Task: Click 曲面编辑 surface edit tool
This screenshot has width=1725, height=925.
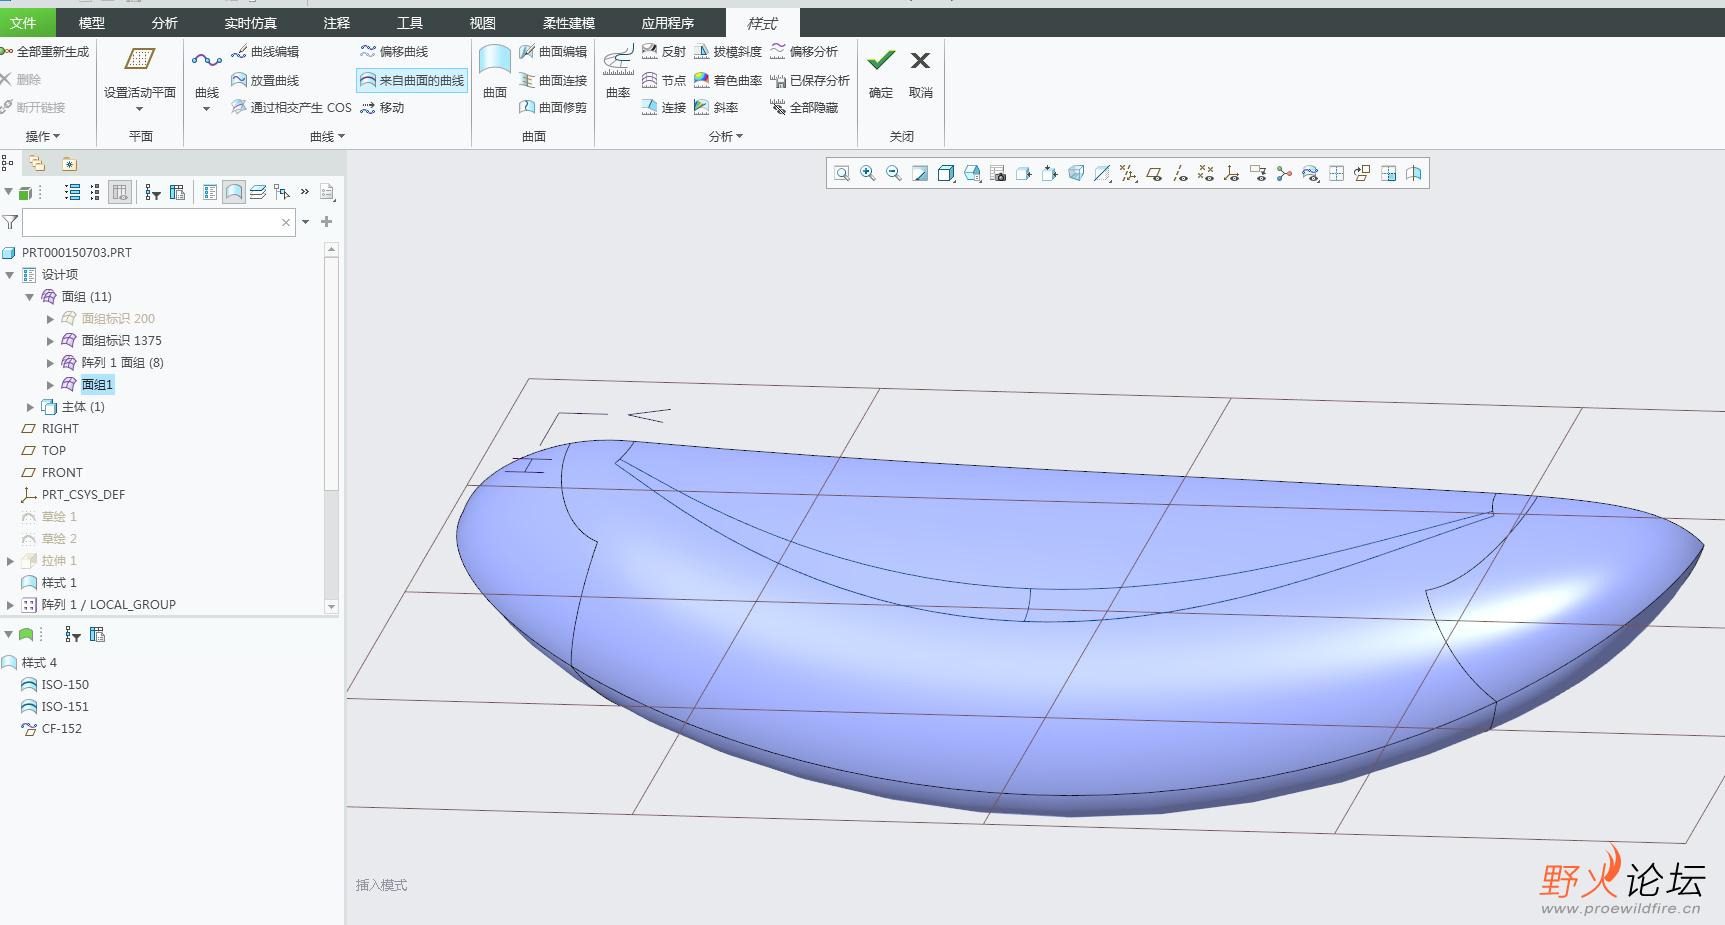Action: pyautogui.click(x=553, y=52)
